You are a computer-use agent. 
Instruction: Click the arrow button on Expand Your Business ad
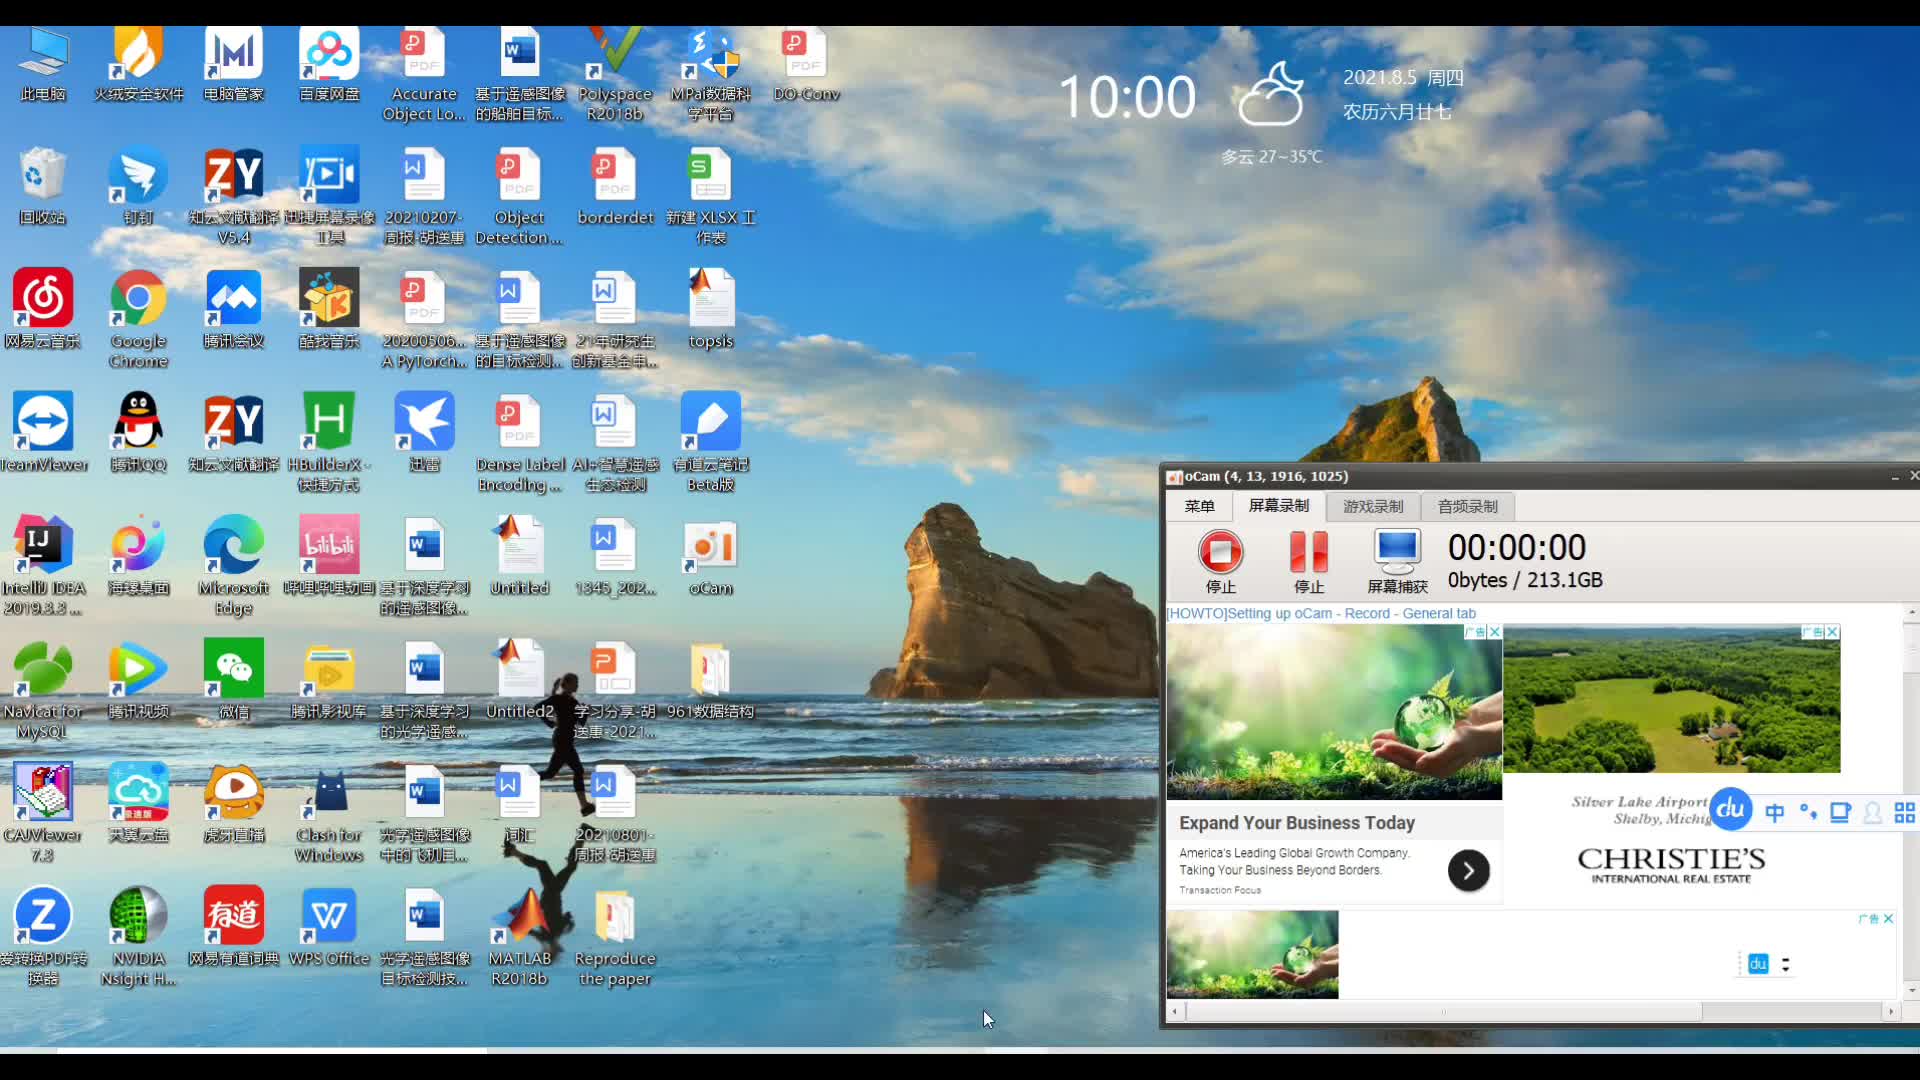pyautogui.click(x=1468, y=871)
